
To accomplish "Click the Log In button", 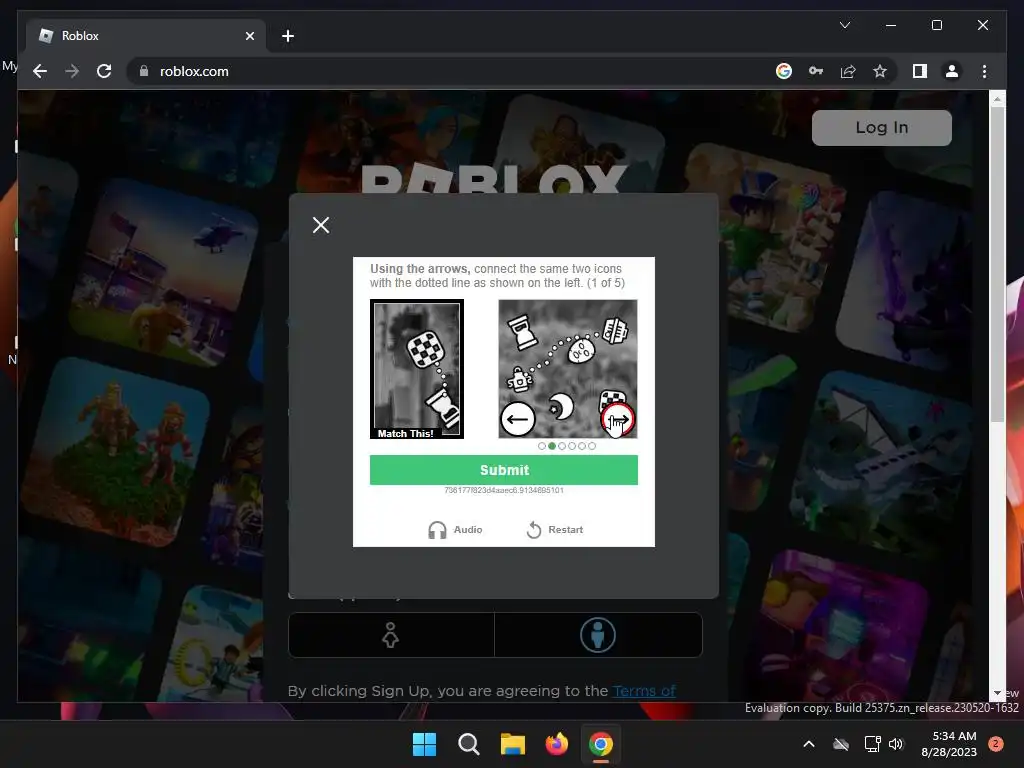I will click(882, 127).
